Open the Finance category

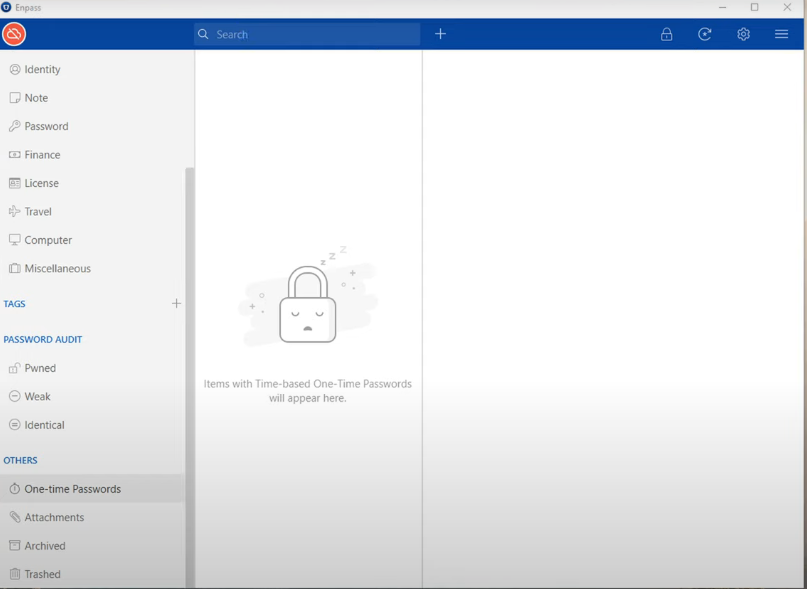(42, 154)
